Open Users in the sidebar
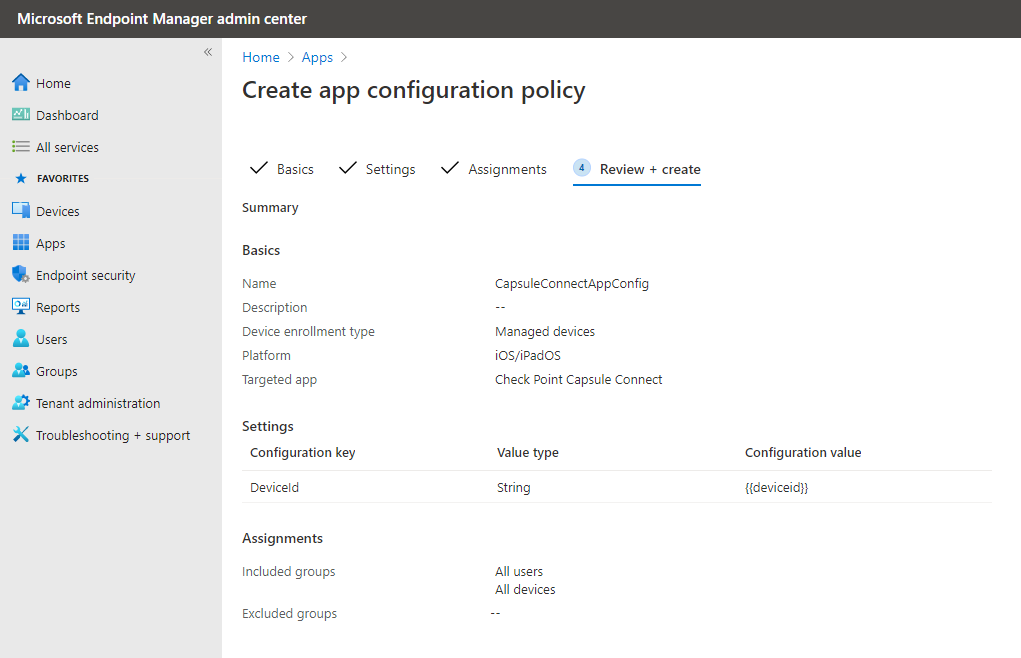The image size is (1021, 658). point(51,339)
